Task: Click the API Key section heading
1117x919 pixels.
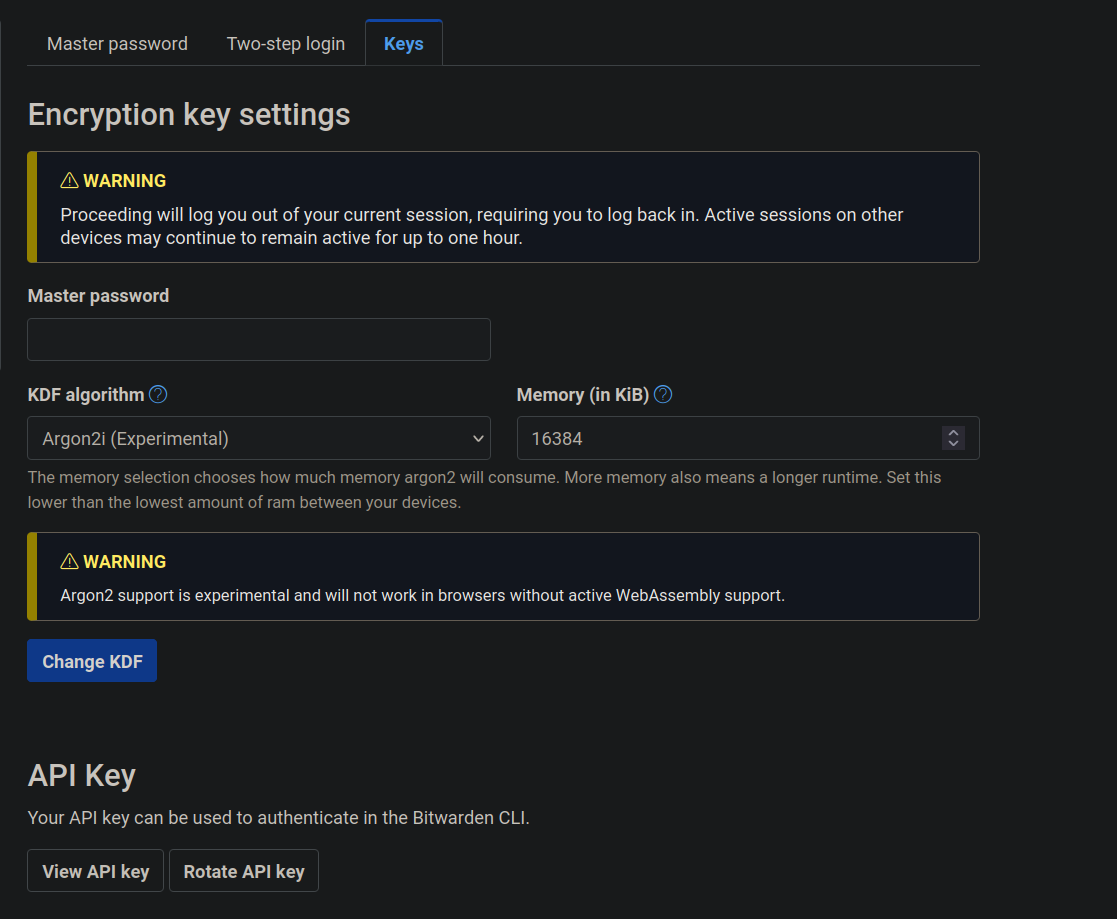Action: point(82,776)
